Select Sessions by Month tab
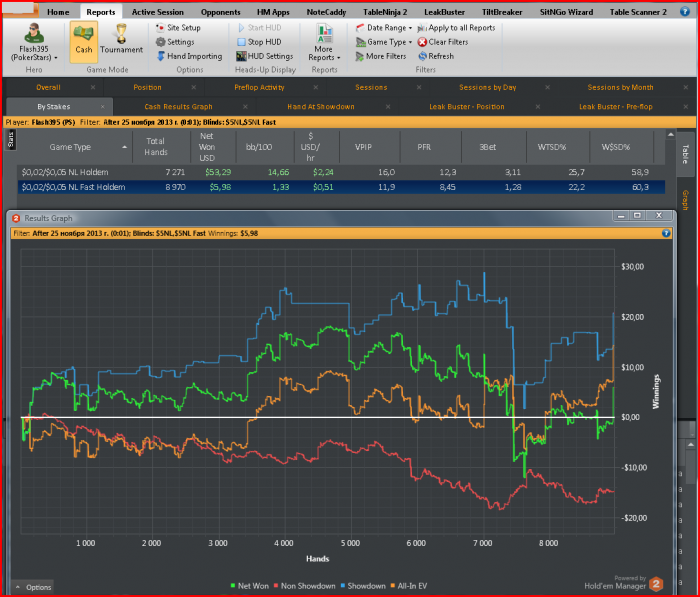The image size is (700, 597). point(620,88)
